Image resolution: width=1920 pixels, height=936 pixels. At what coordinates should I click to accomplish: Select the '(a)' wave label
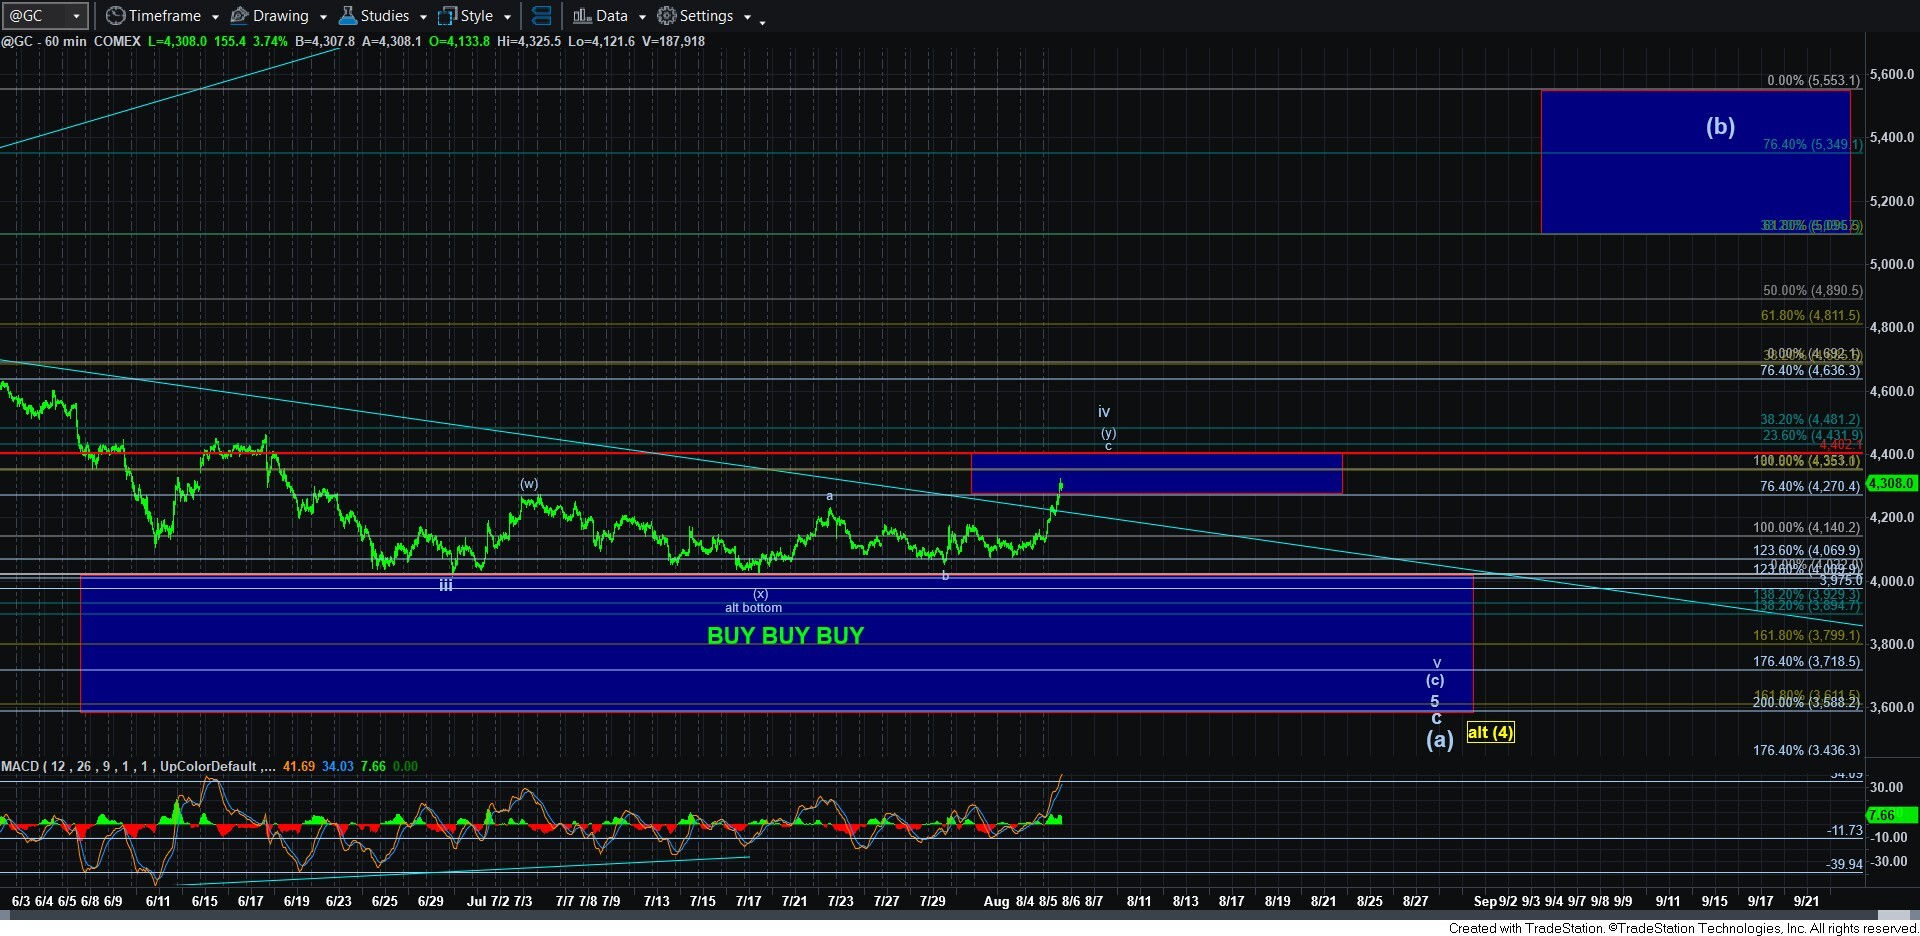(1439, 739)
